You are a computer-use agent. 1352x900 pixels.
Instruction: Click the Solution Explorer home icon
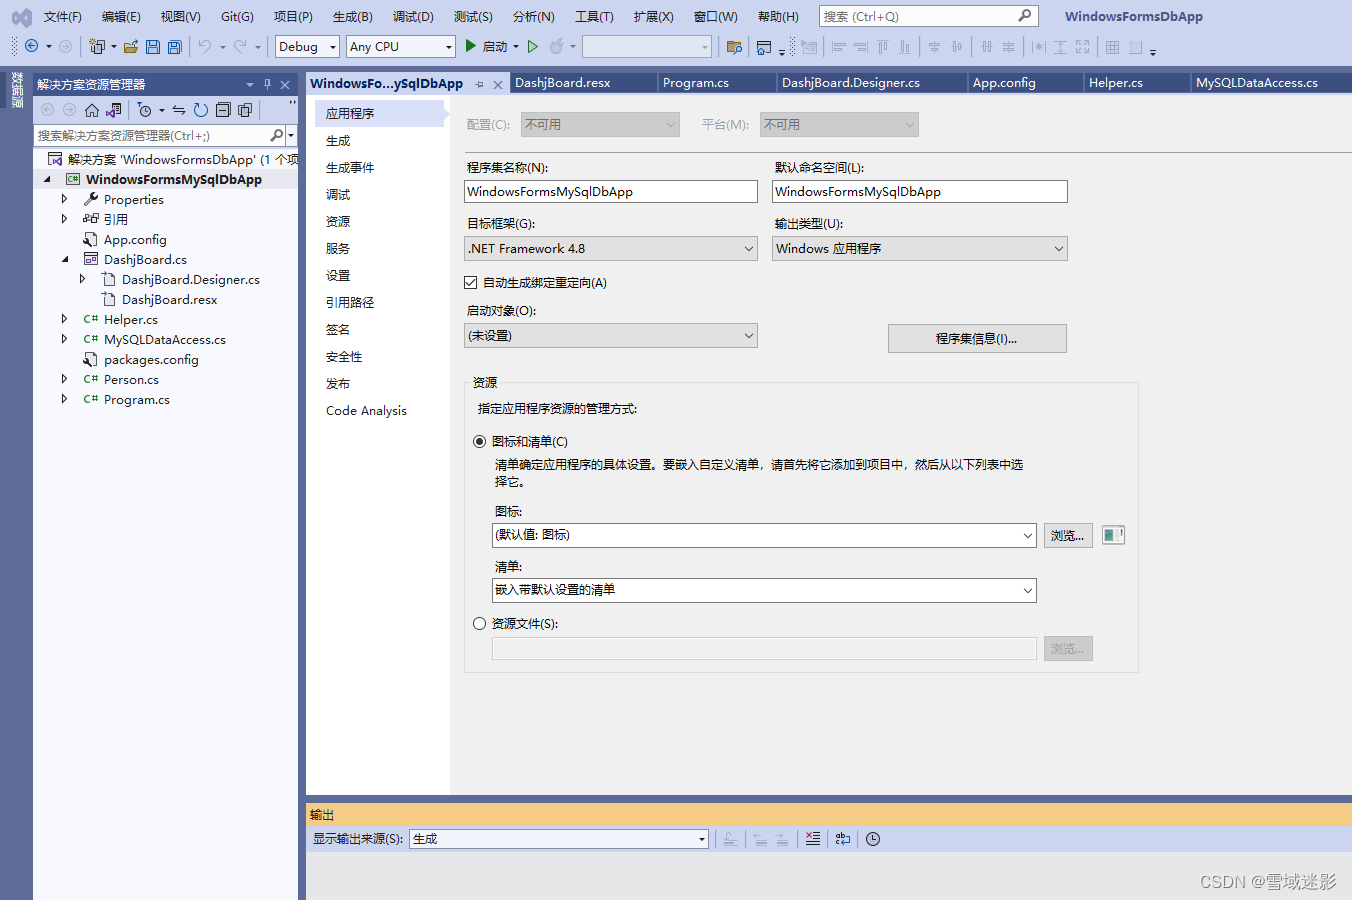click(x=92, y=110)
